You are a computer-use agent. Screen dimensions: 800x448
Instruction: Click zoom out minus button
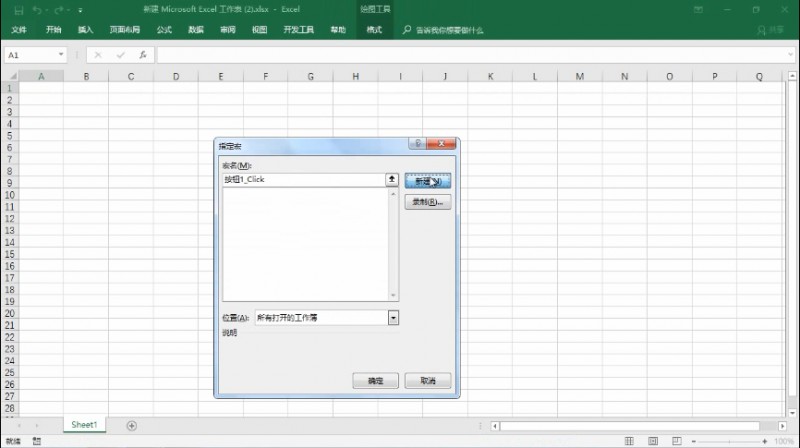694,441
